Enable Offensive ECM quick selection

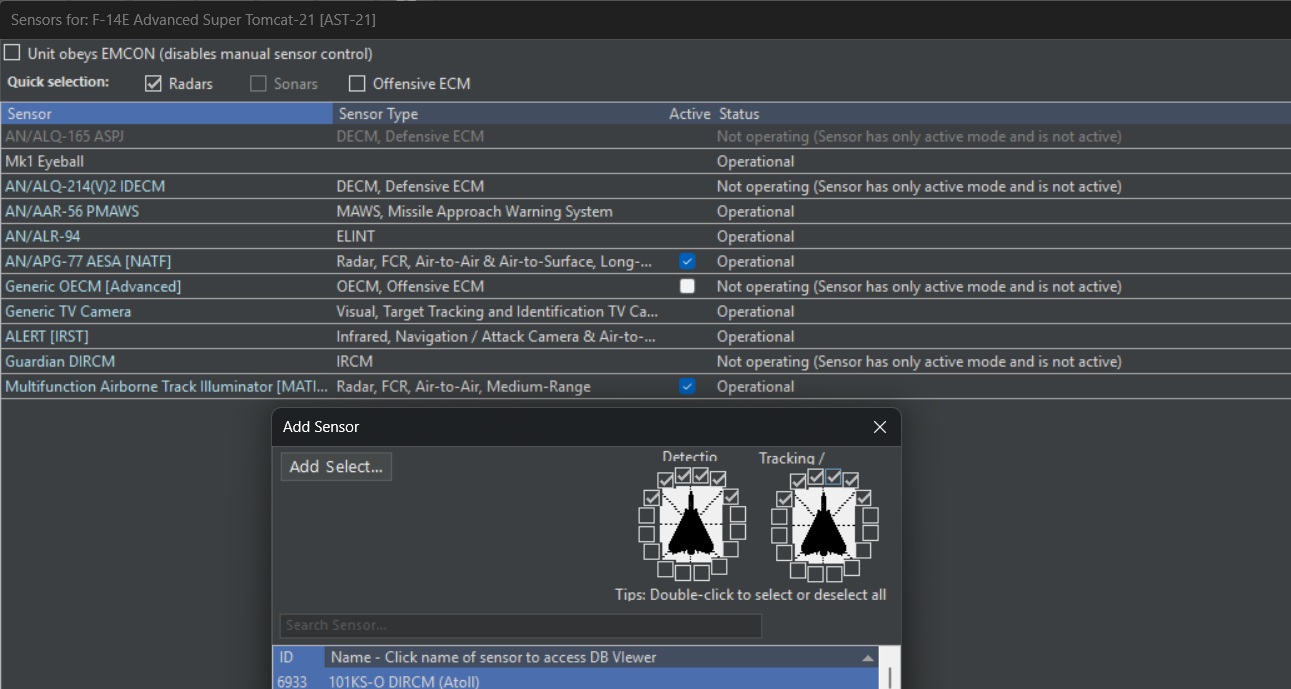click(x=357, y=84)
